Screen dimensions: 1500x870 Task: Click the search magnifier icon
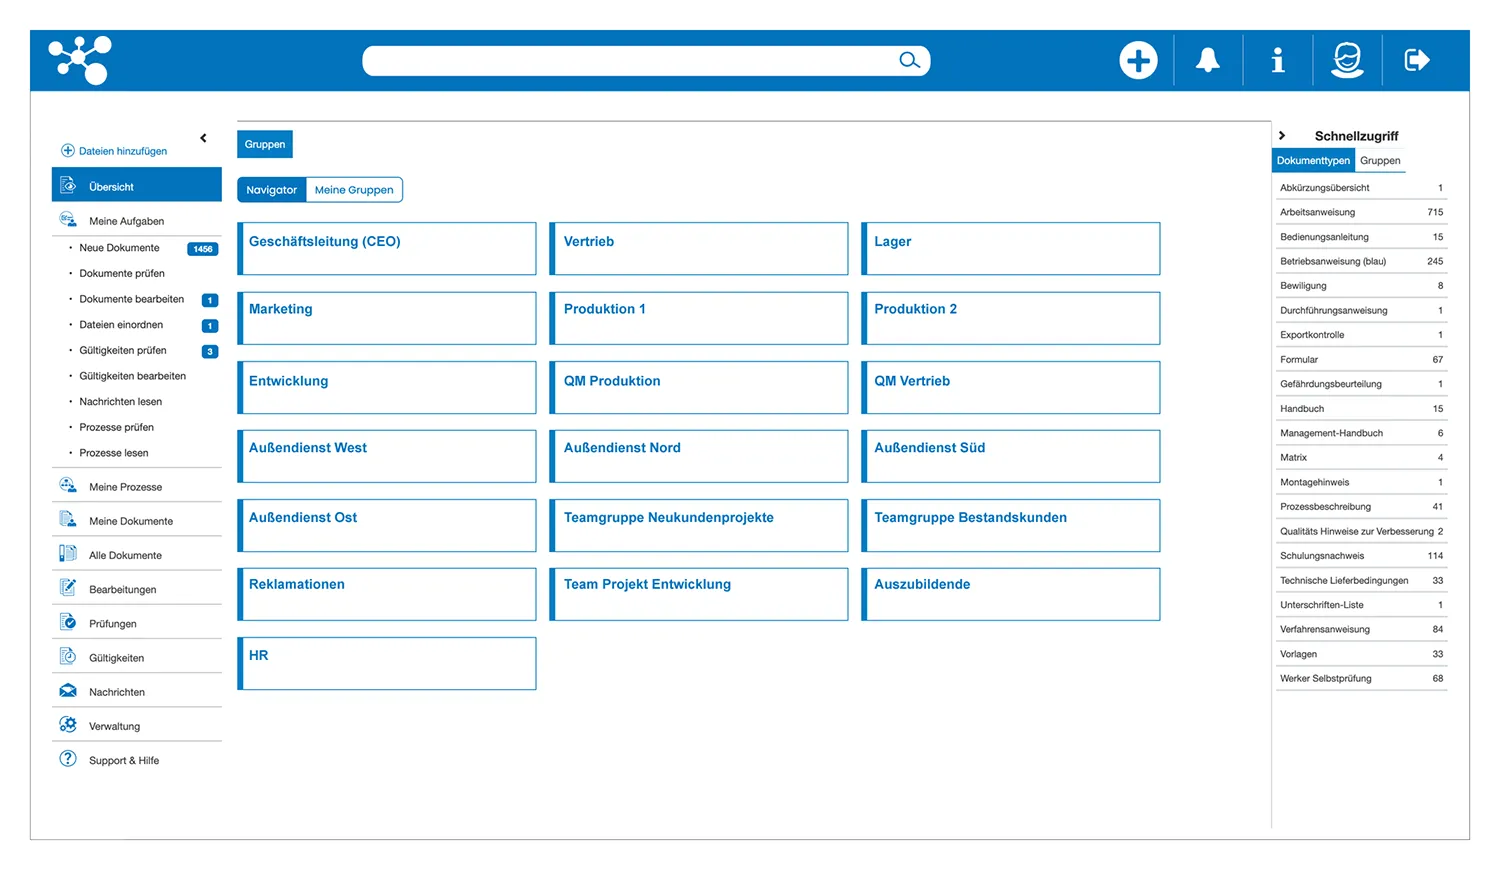(909, 61)
